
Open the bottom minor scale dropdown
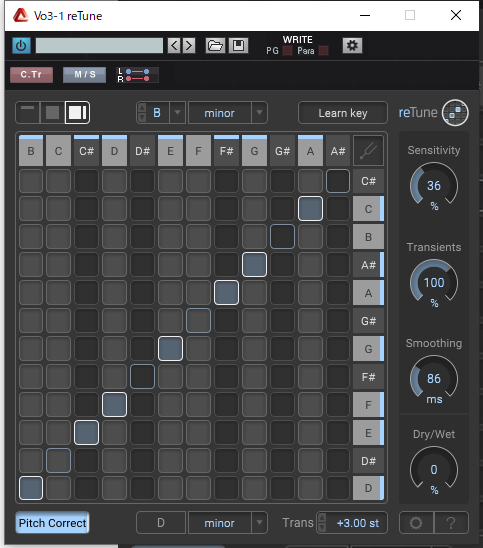[259, 523]
